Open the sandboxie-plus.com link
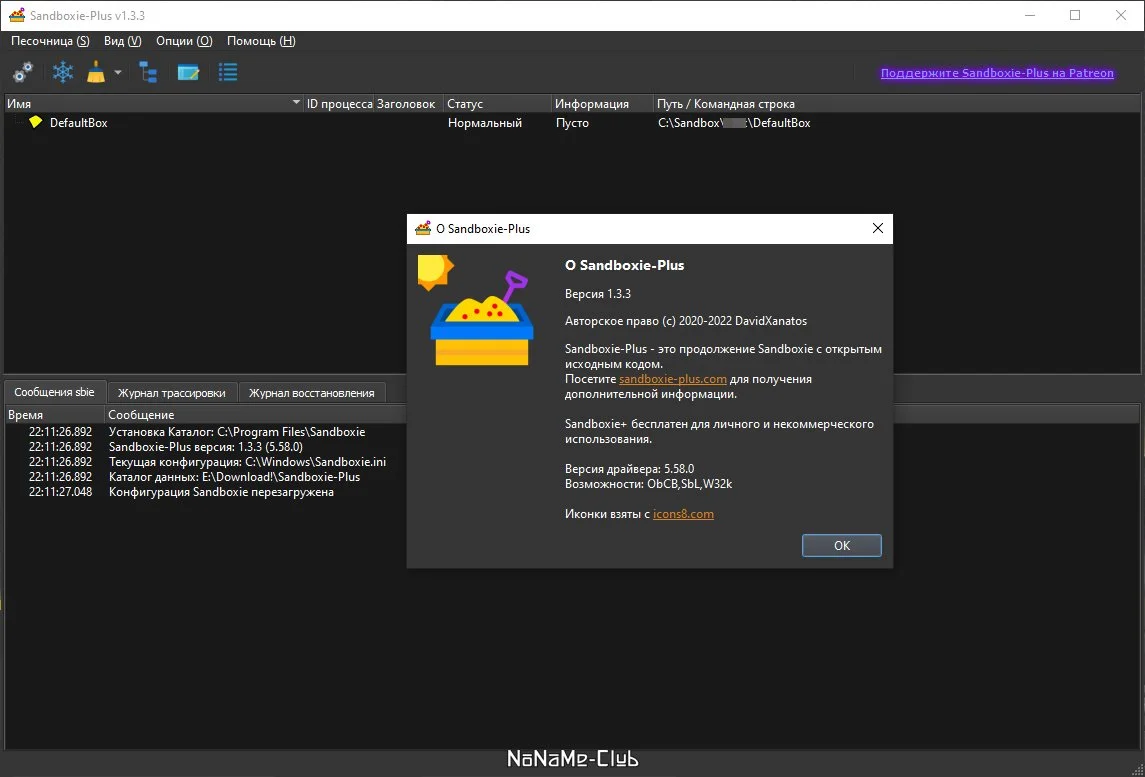 pyautogui.click(x=673, y=379)
